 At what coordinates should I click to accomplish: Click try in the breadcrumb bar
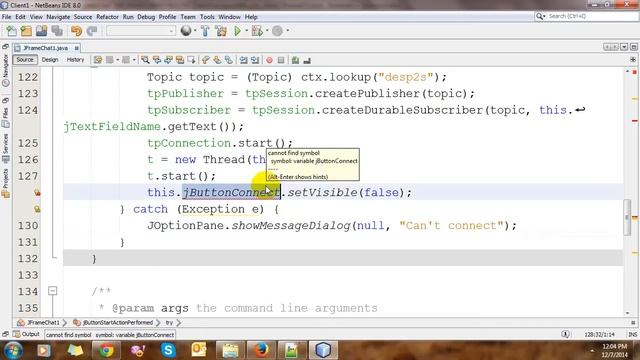pyautogui.click(x=169, y=322)
